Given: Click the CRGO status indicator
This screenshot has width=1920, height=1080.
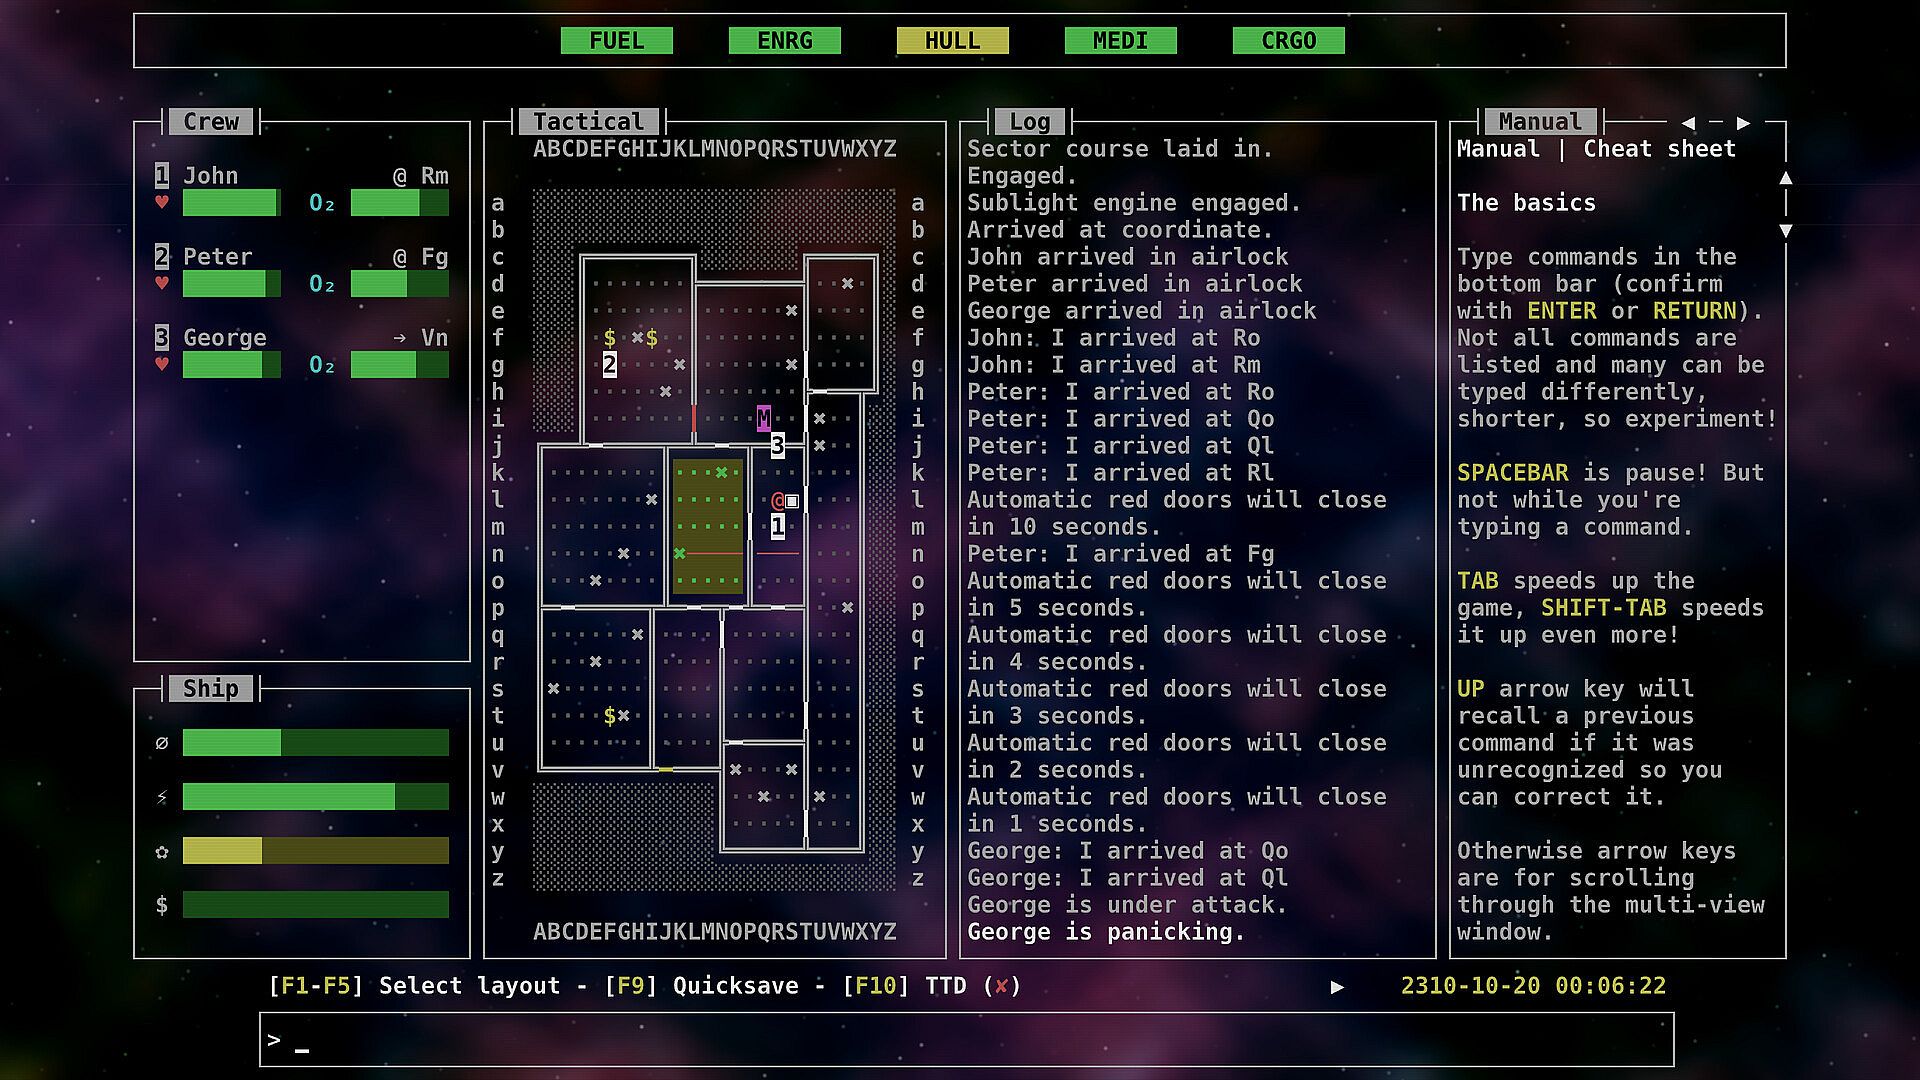Looking at the screenshot, I should (x=1288, y=41).
